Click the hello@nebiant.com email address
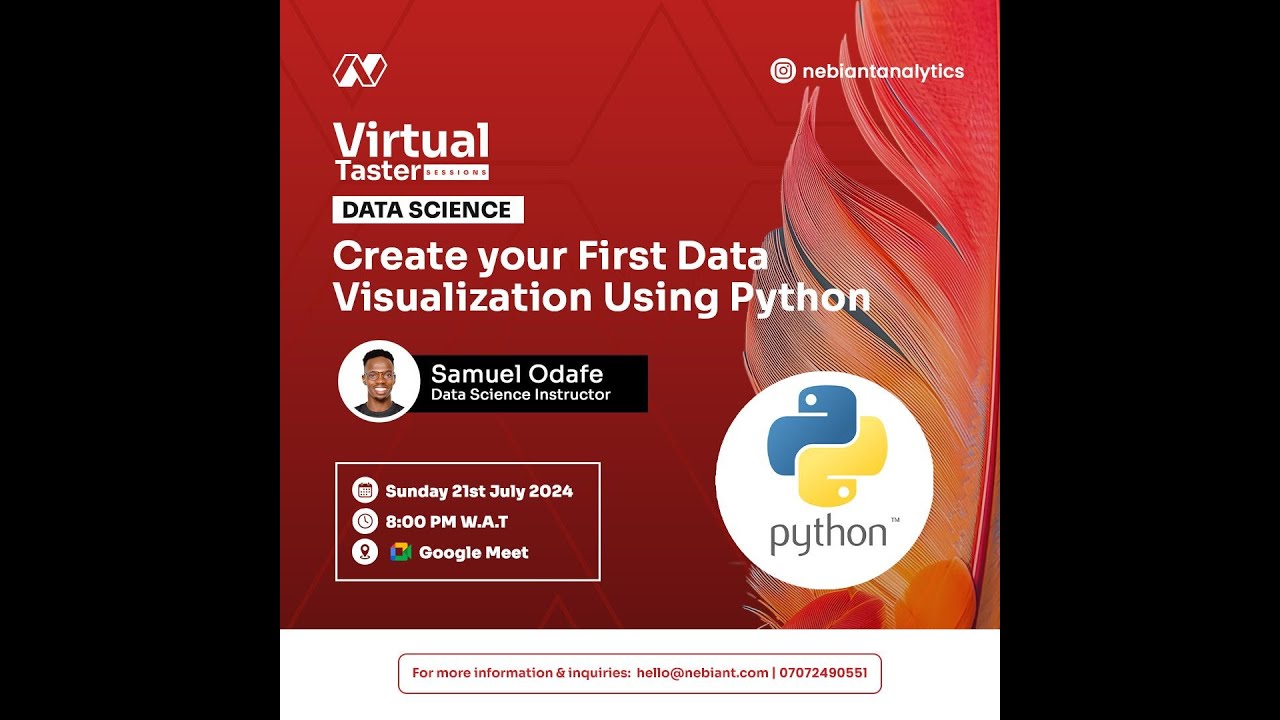Viewport: 1280px width, 720px height. tap(703, 673)
